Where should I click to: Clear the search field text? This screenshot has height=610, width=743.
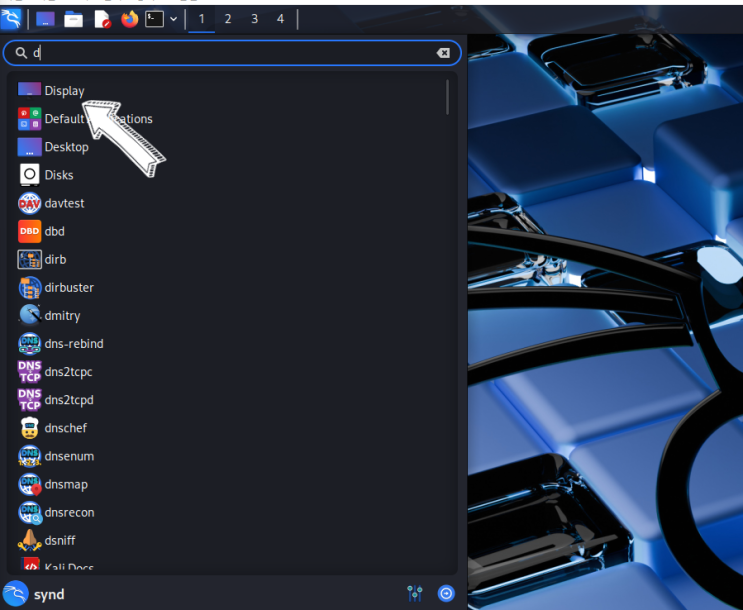[443, 53]
